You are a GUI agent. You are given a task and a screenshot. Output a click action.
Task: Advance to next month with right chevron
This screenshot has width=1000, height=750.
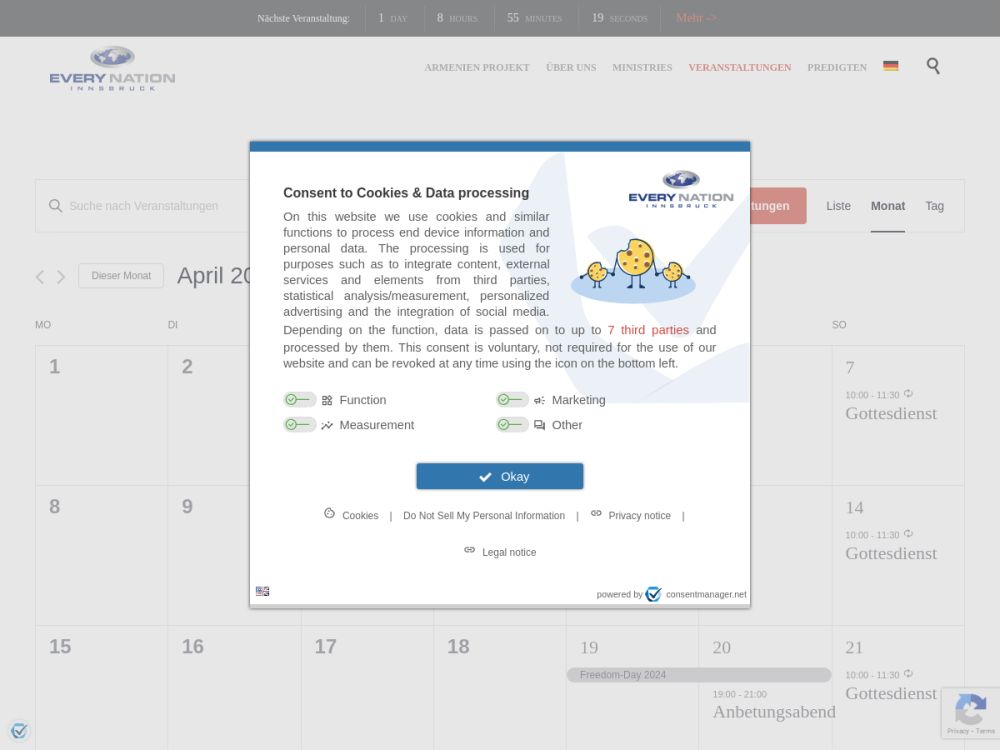pyautogui.click(x=61, y=277)
